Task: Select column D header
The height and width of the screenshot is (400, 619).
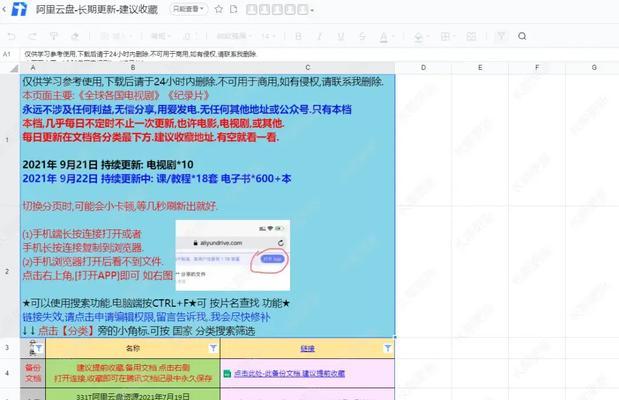Action: [423, 68]
